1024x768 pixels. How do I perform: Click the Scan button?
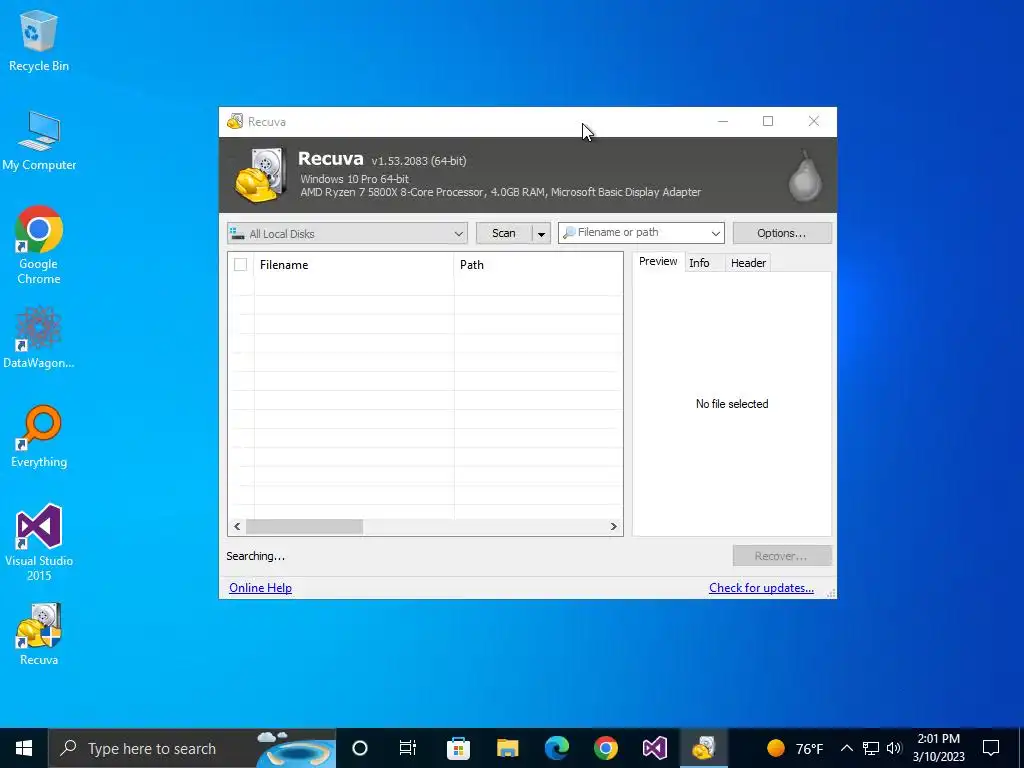(504, 233)
